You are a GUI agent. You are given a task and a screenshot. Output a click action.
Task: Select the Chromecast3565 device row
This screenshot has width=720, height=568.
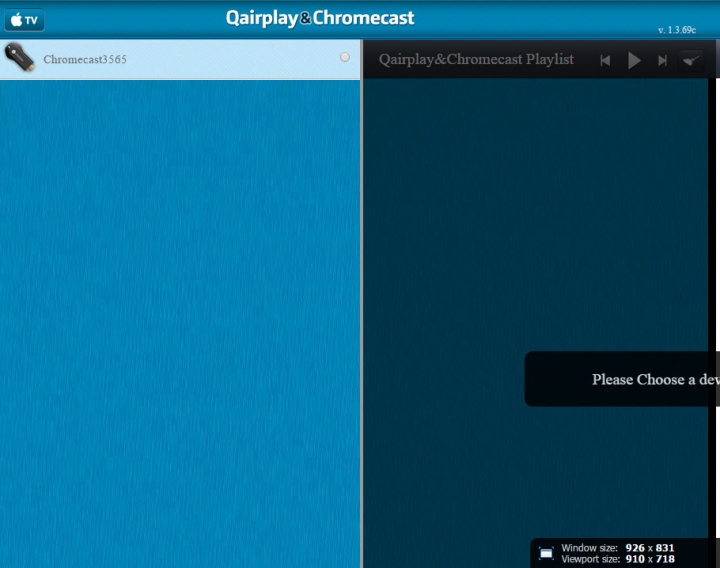coord(180,59)
